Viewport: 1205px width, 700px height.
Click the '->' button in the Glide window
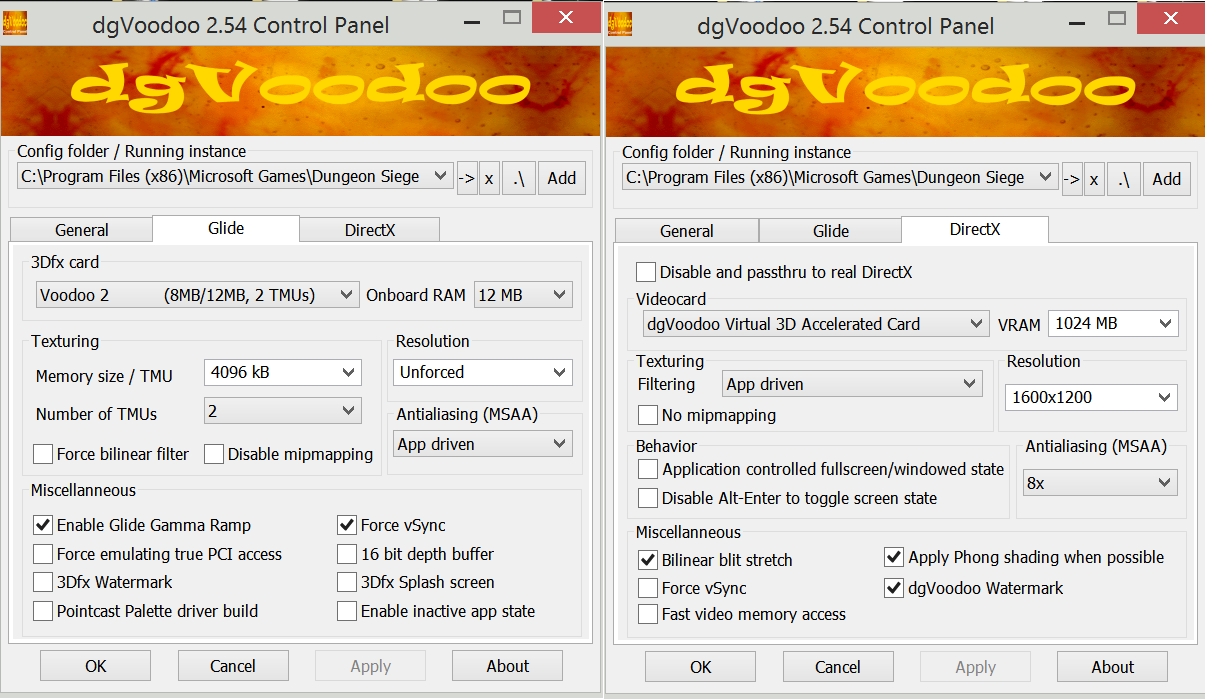(x=467, y=178)
